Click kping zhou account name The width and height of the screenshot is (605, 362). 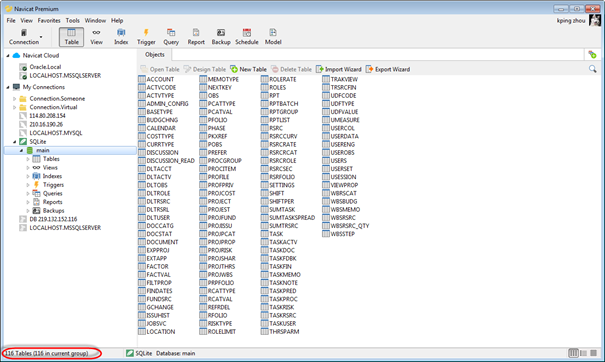click(571, 20)
